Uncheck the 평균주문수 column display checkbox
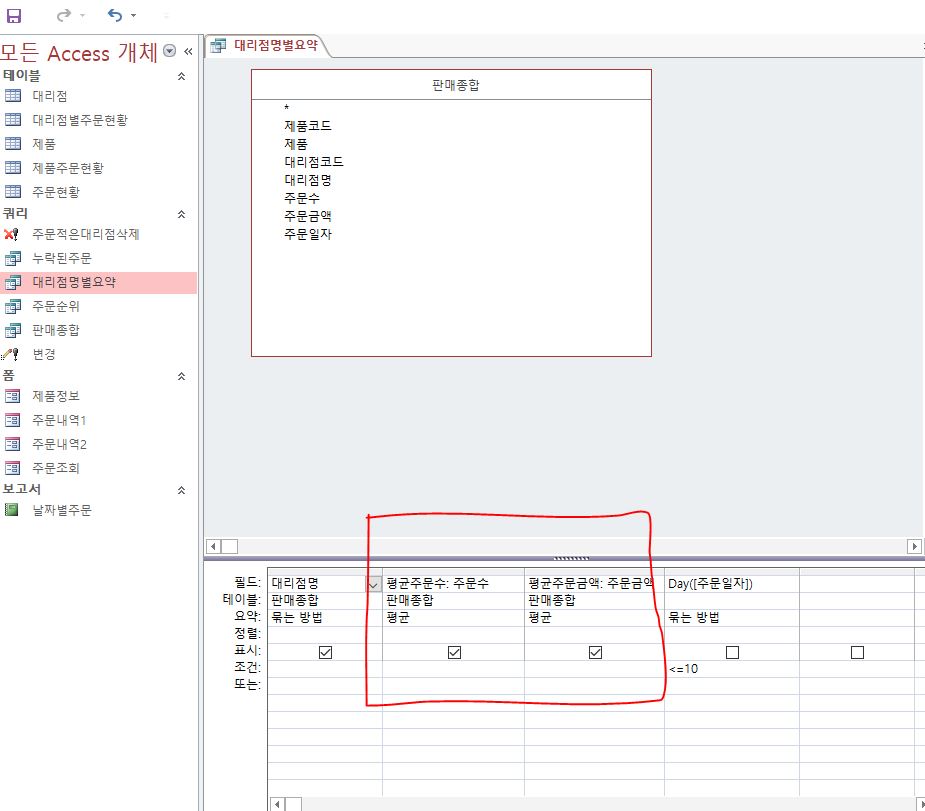 click(x=454, y=652)
